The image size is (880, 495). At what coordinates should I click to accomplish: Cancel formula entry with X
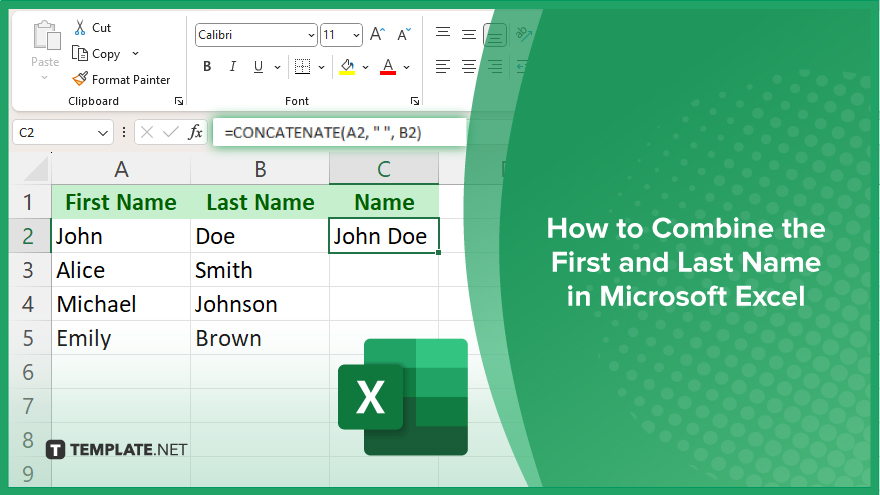pyautogui.click(x=147, y=132)
